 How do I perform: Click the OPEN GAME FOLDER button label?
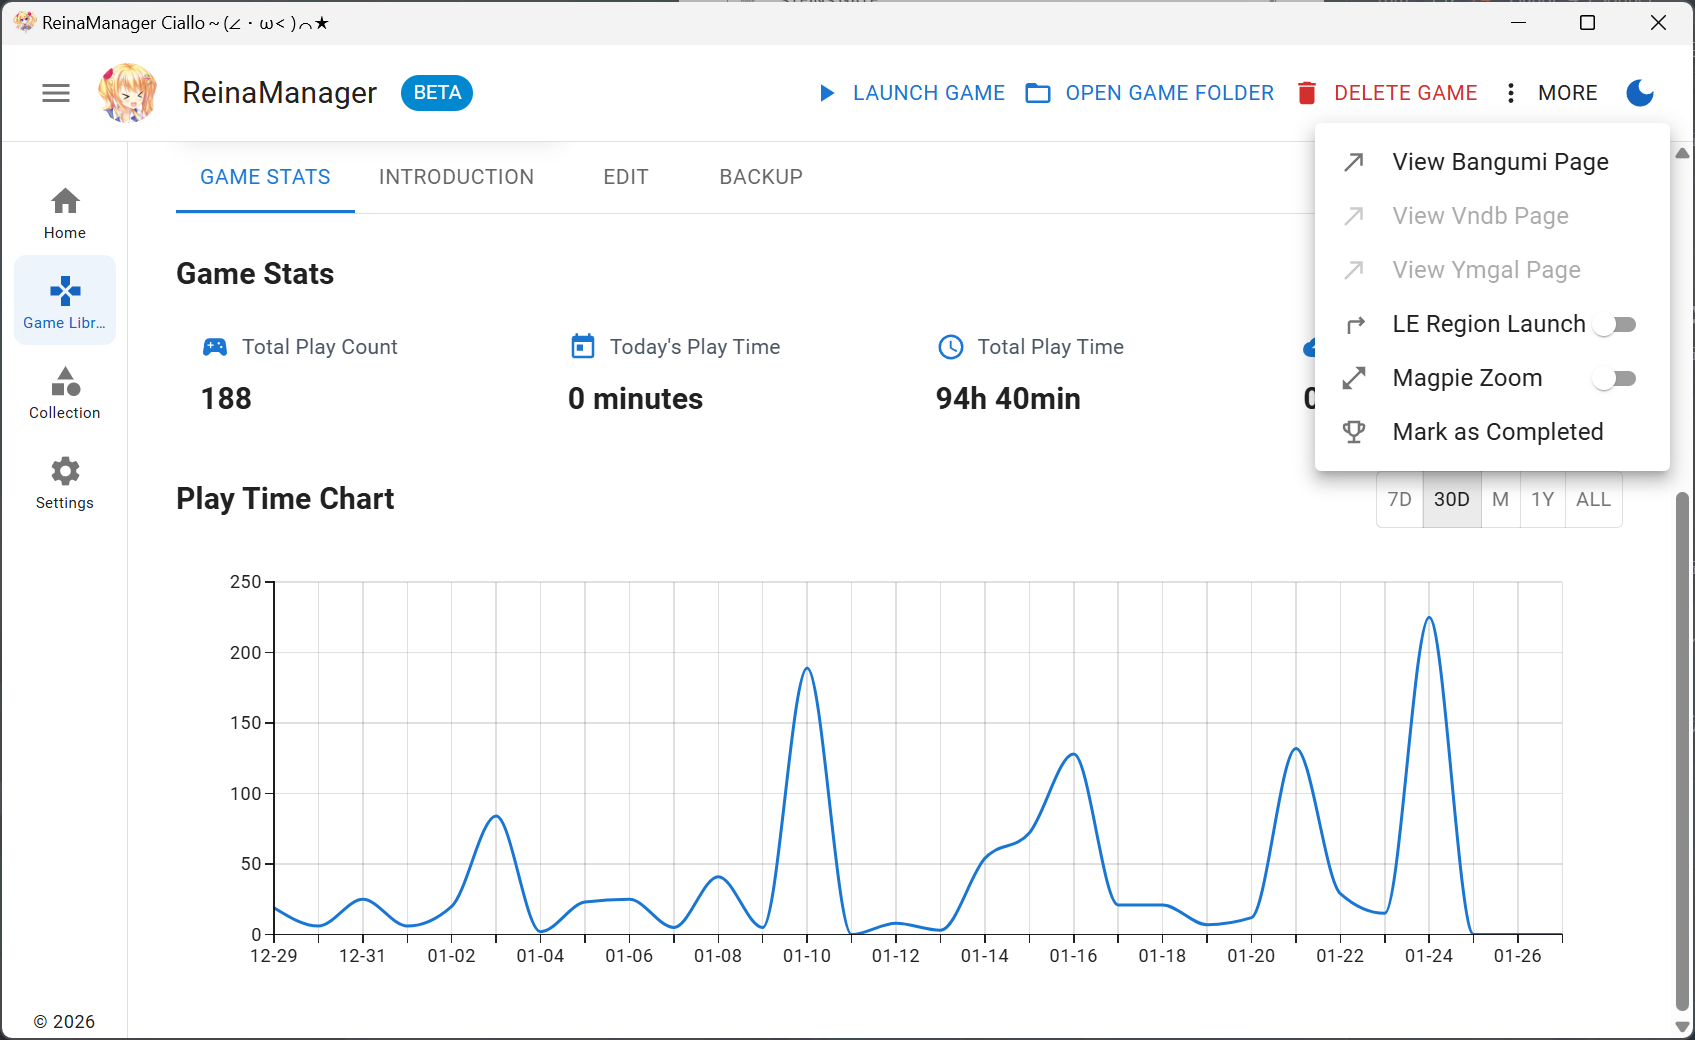[1170, 93]
